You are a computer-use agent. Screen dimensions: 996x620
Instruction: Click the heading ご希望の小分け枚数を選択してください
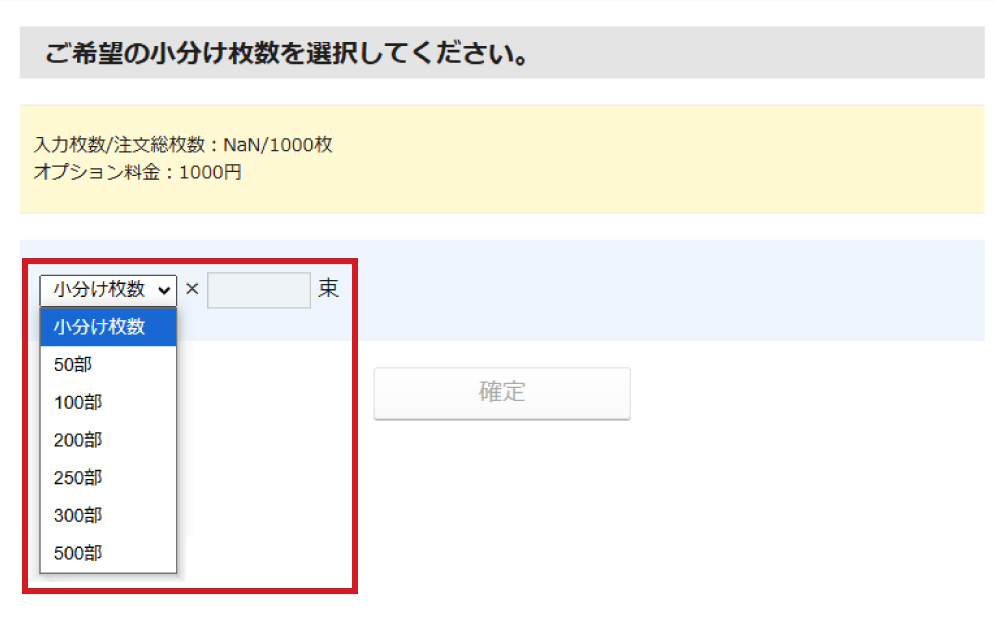[287, 53]
